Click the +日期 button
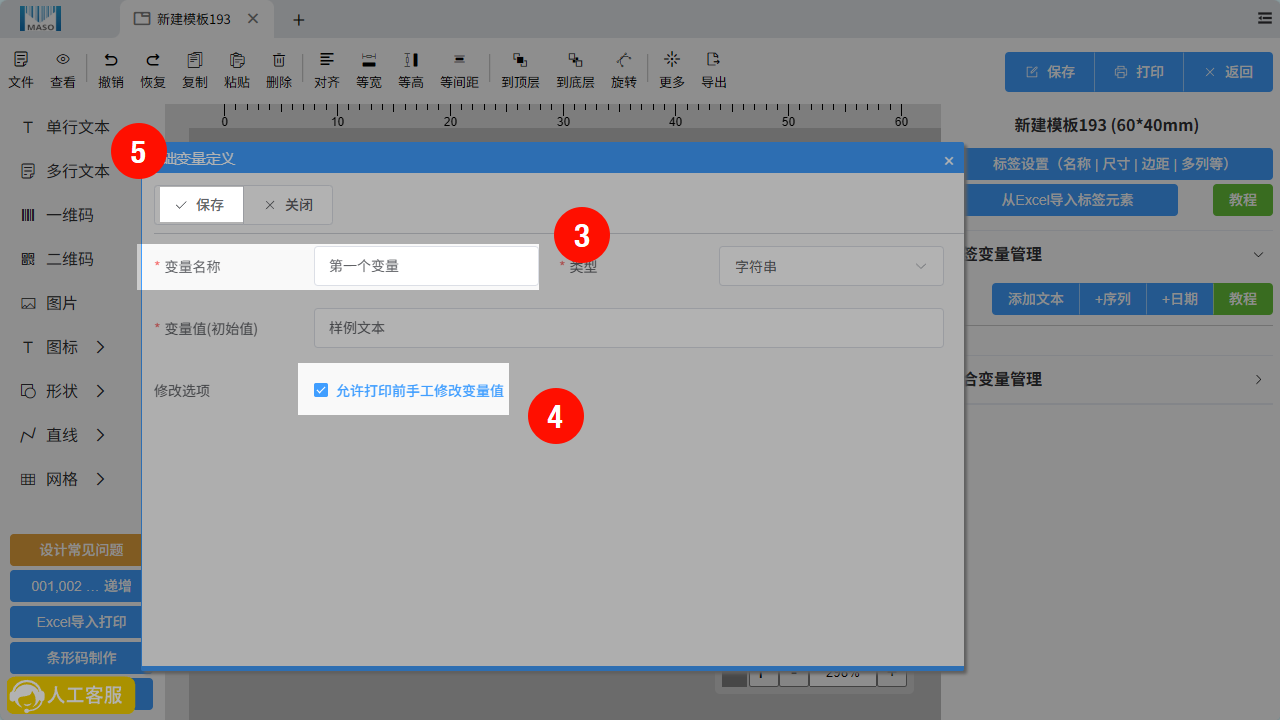Viewport: 1280px width, 720px height. point(1179,299)
